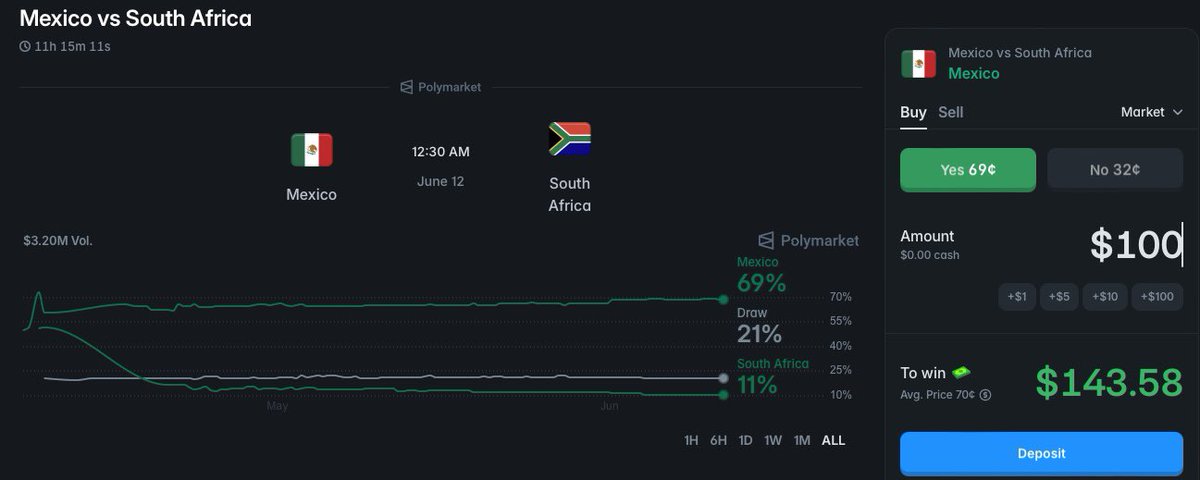Add $100 to the amount

(1157, 296)
